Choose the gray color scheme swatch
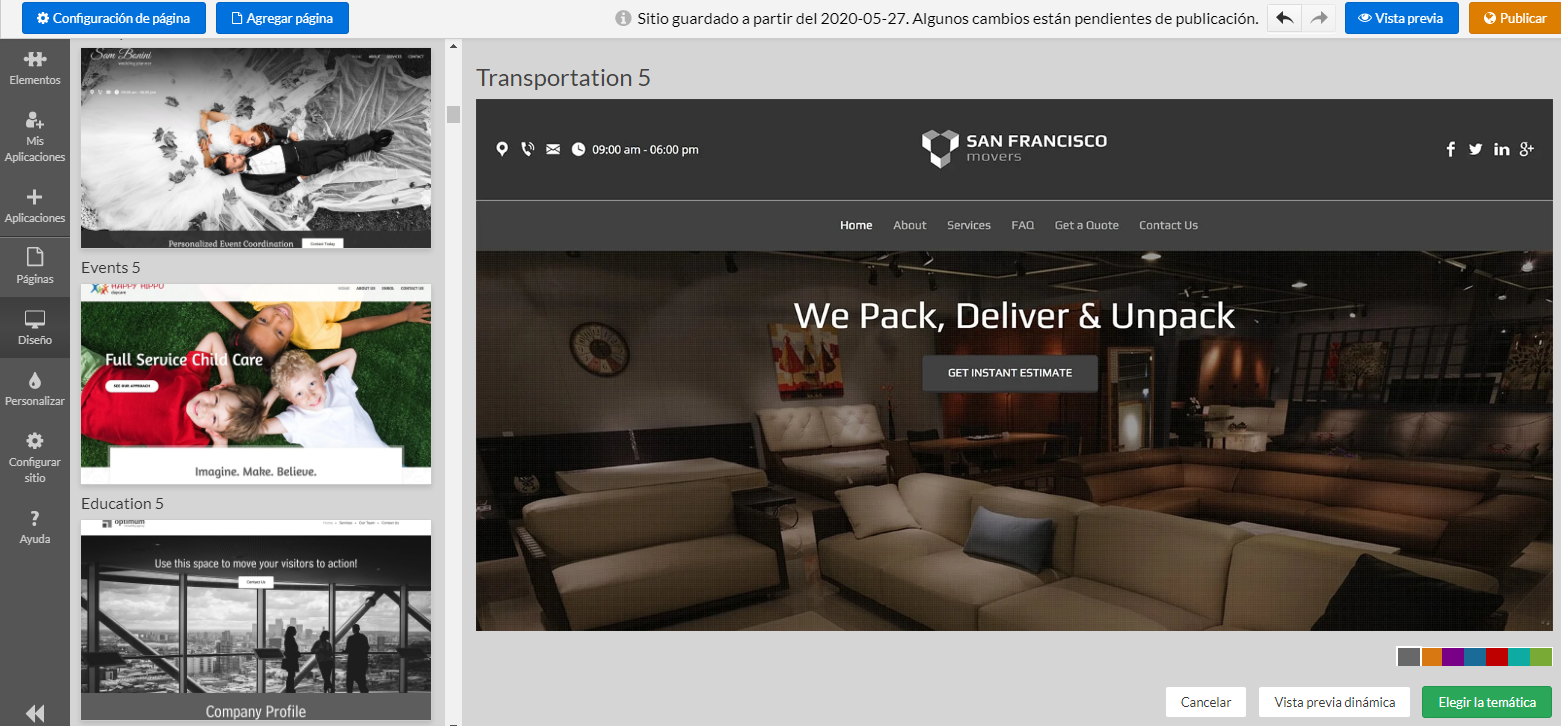 tap(1409, 657)
